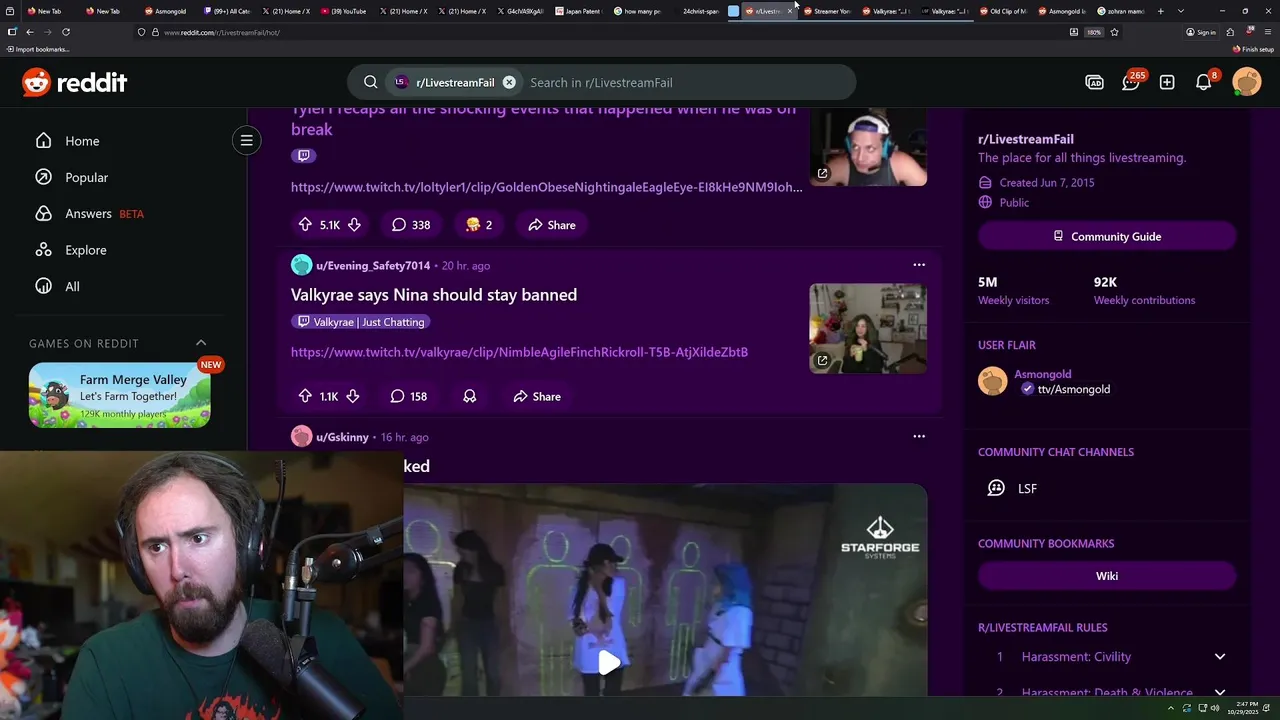1280x720 pixels.
Task: Open the Tyler1 twitch clip link
Action: click(x=547, y=187)
